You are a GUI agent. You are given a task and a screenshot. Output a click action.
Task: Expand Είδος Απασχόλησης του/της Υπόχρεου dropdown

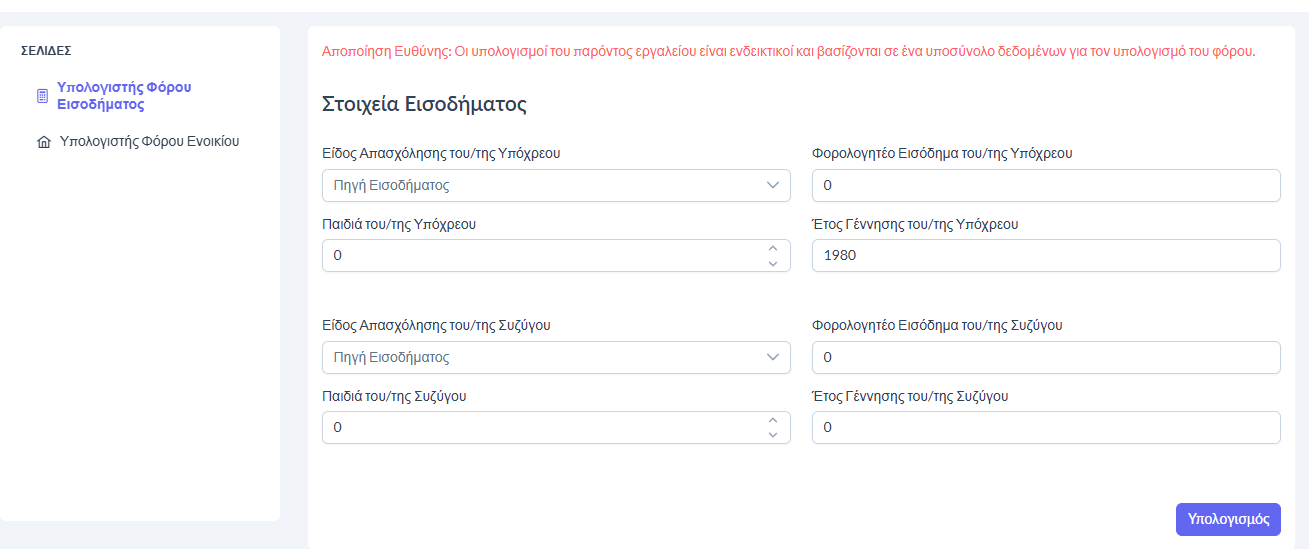(556, 185)
